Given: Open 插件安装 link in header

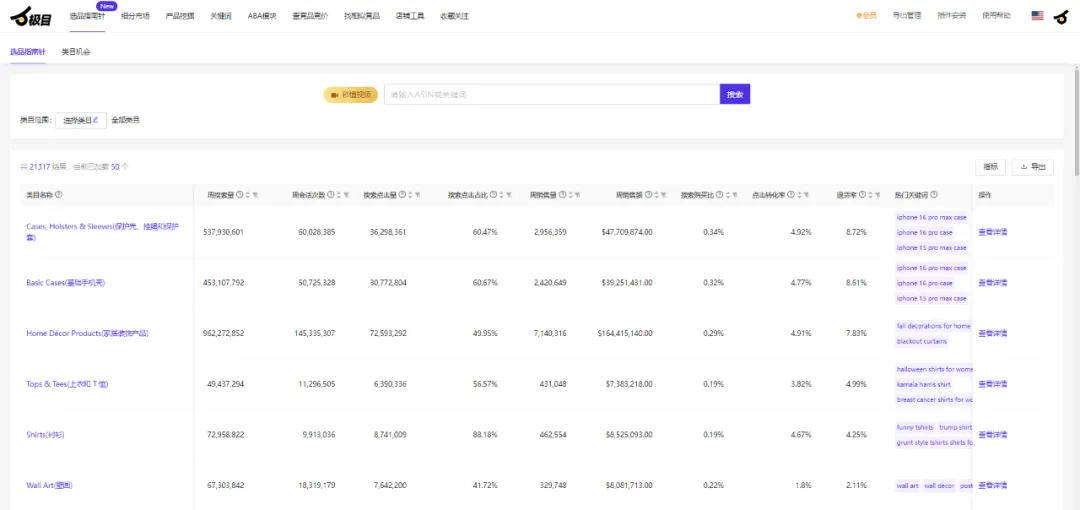Looking at the screenshot, I should [952, 16].
